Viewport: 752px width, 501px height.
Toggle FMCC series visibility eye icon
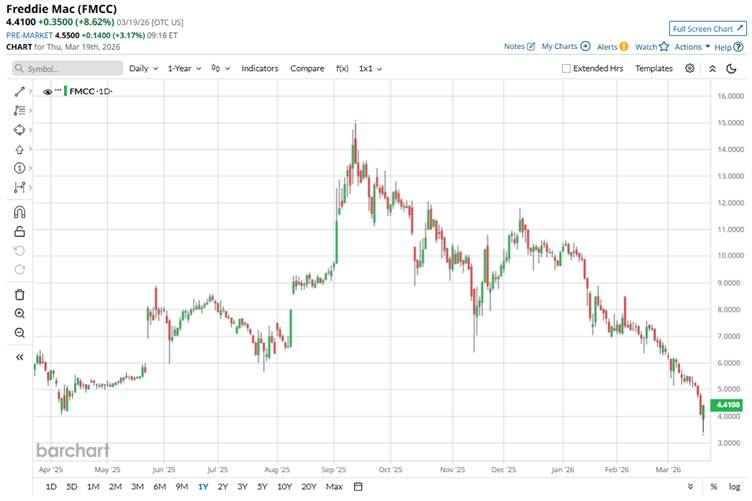(47, 91)
